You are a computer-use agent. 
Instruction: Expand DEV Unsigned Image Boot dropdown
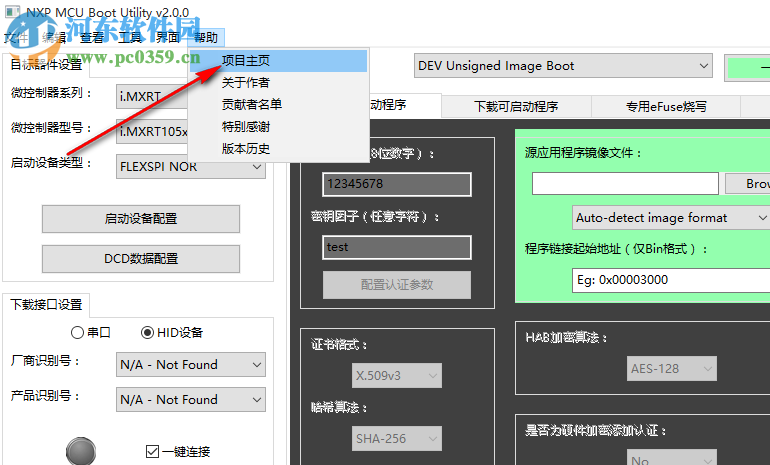(563, 66)
